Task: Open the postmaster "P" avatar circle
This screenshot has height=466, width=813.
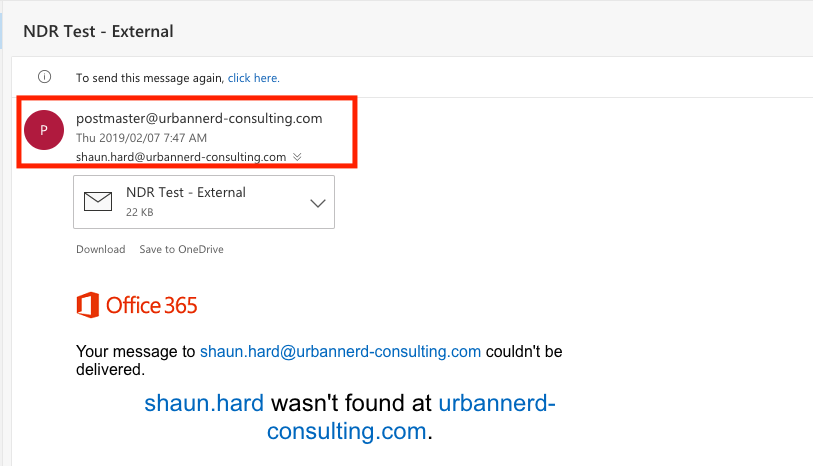Action: tap(44, 131)
